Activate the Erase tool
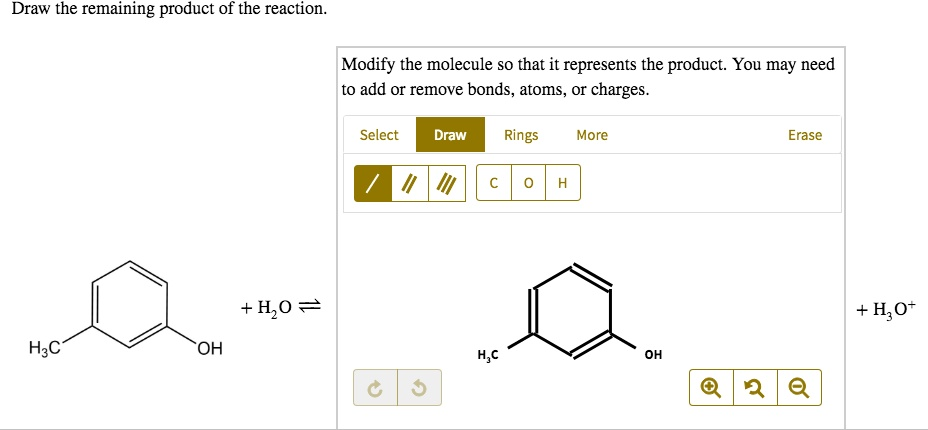The image size is (928, 430). (x=804, y=135)
